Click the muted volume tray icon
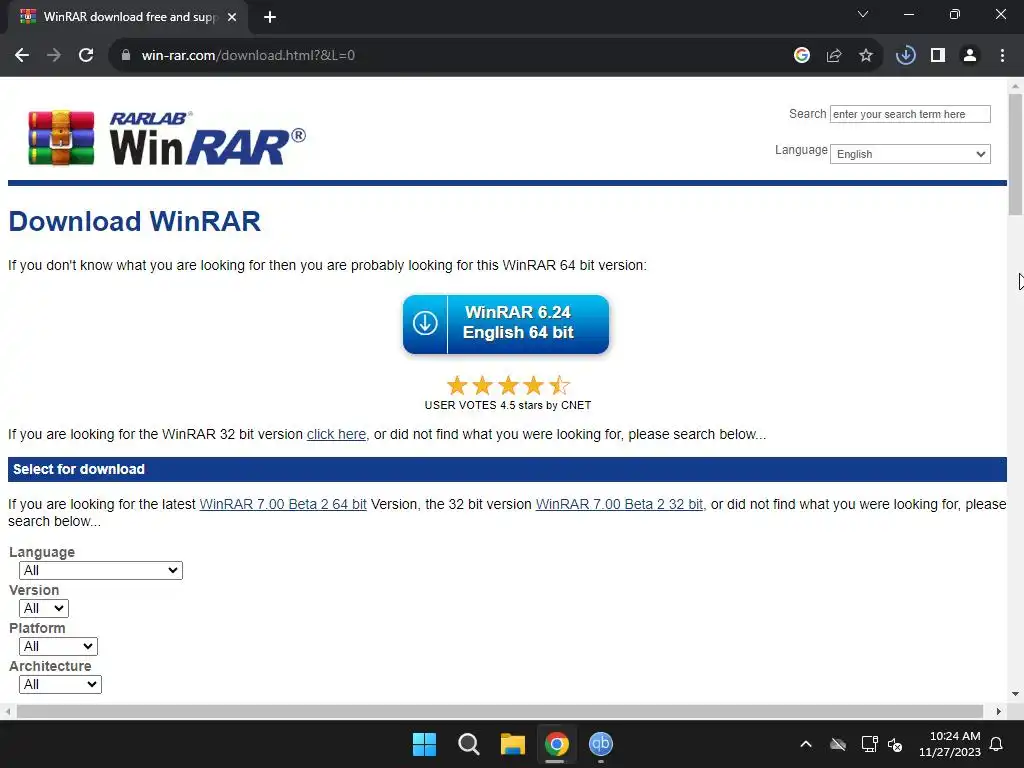 click(x=895, y=744)
